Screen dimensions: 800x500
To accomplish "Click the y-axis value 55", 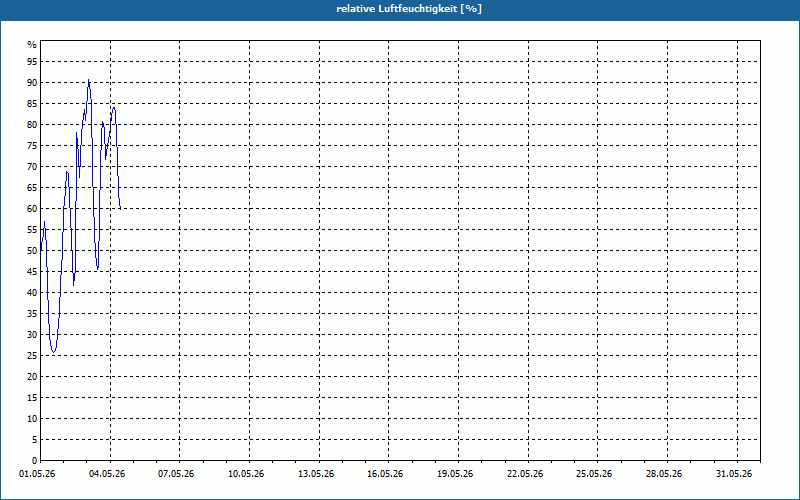I will [32, 230].
